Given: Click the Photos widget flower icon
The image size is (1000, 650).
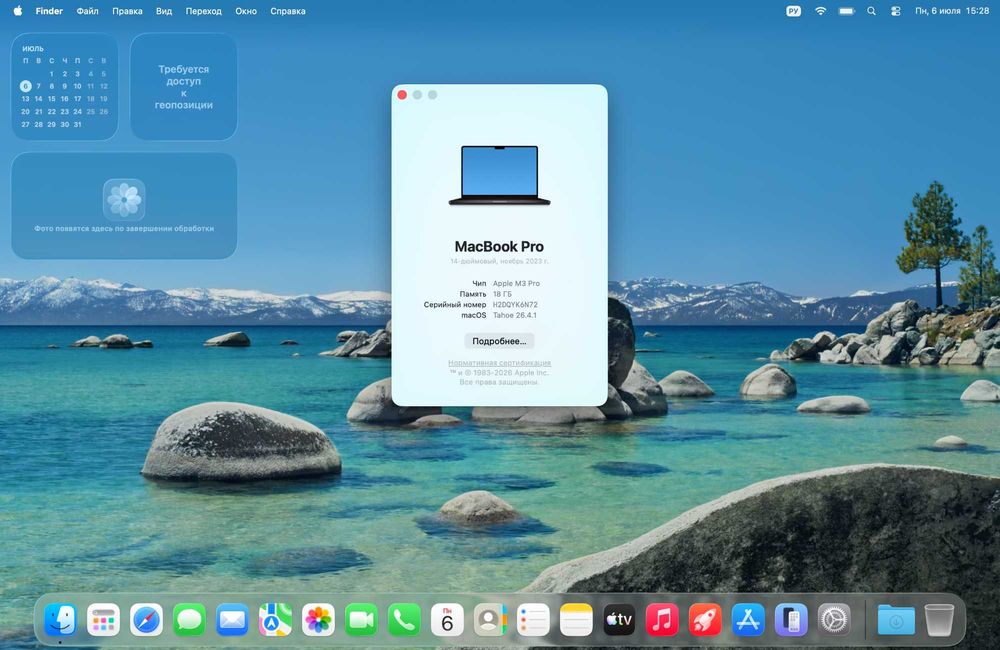Looking at the screenshot, I should [124, 200].
